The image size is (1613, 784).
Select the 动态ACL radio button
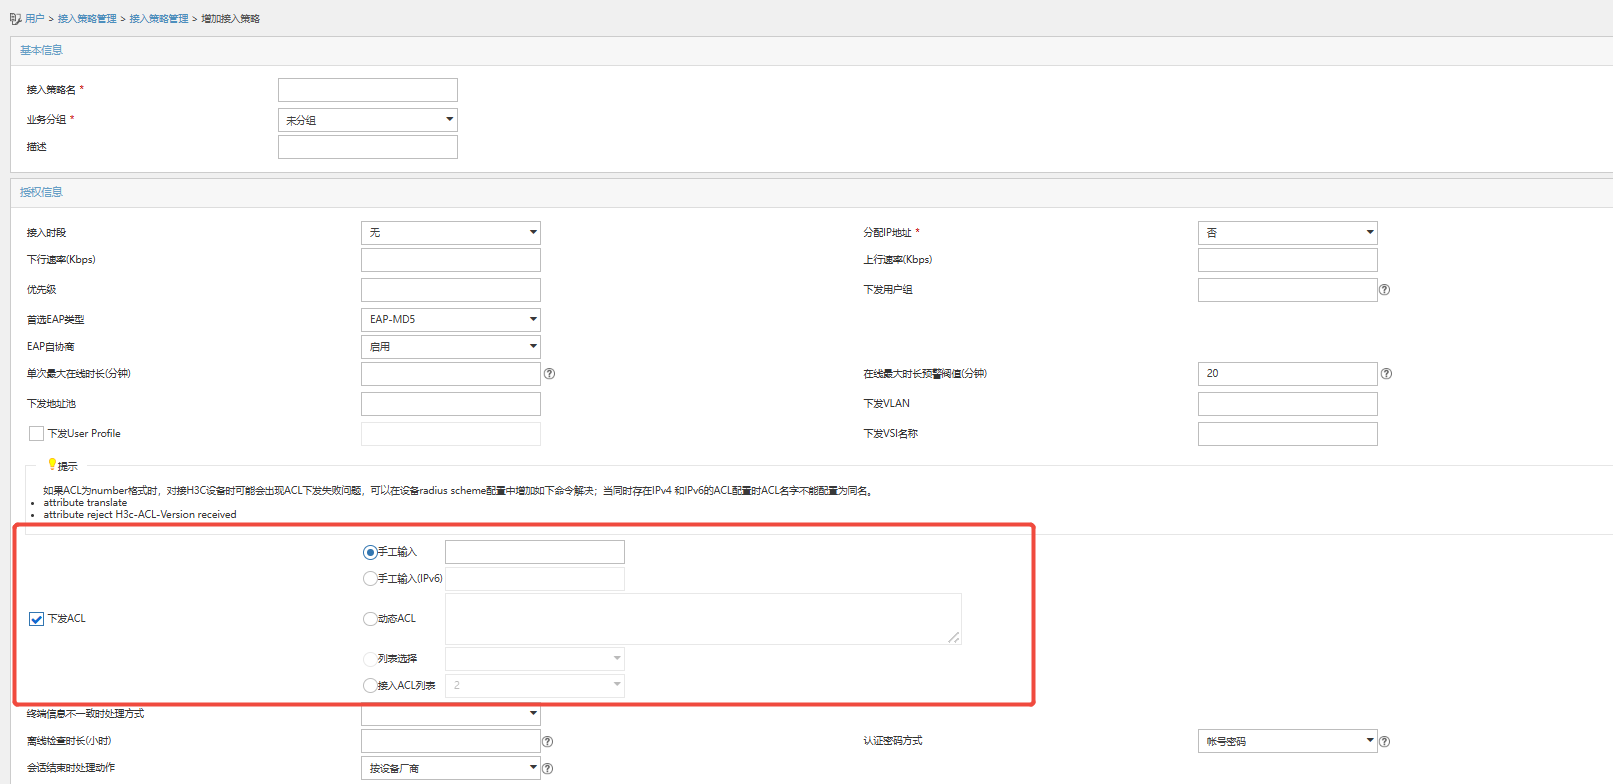pos(370,619)
